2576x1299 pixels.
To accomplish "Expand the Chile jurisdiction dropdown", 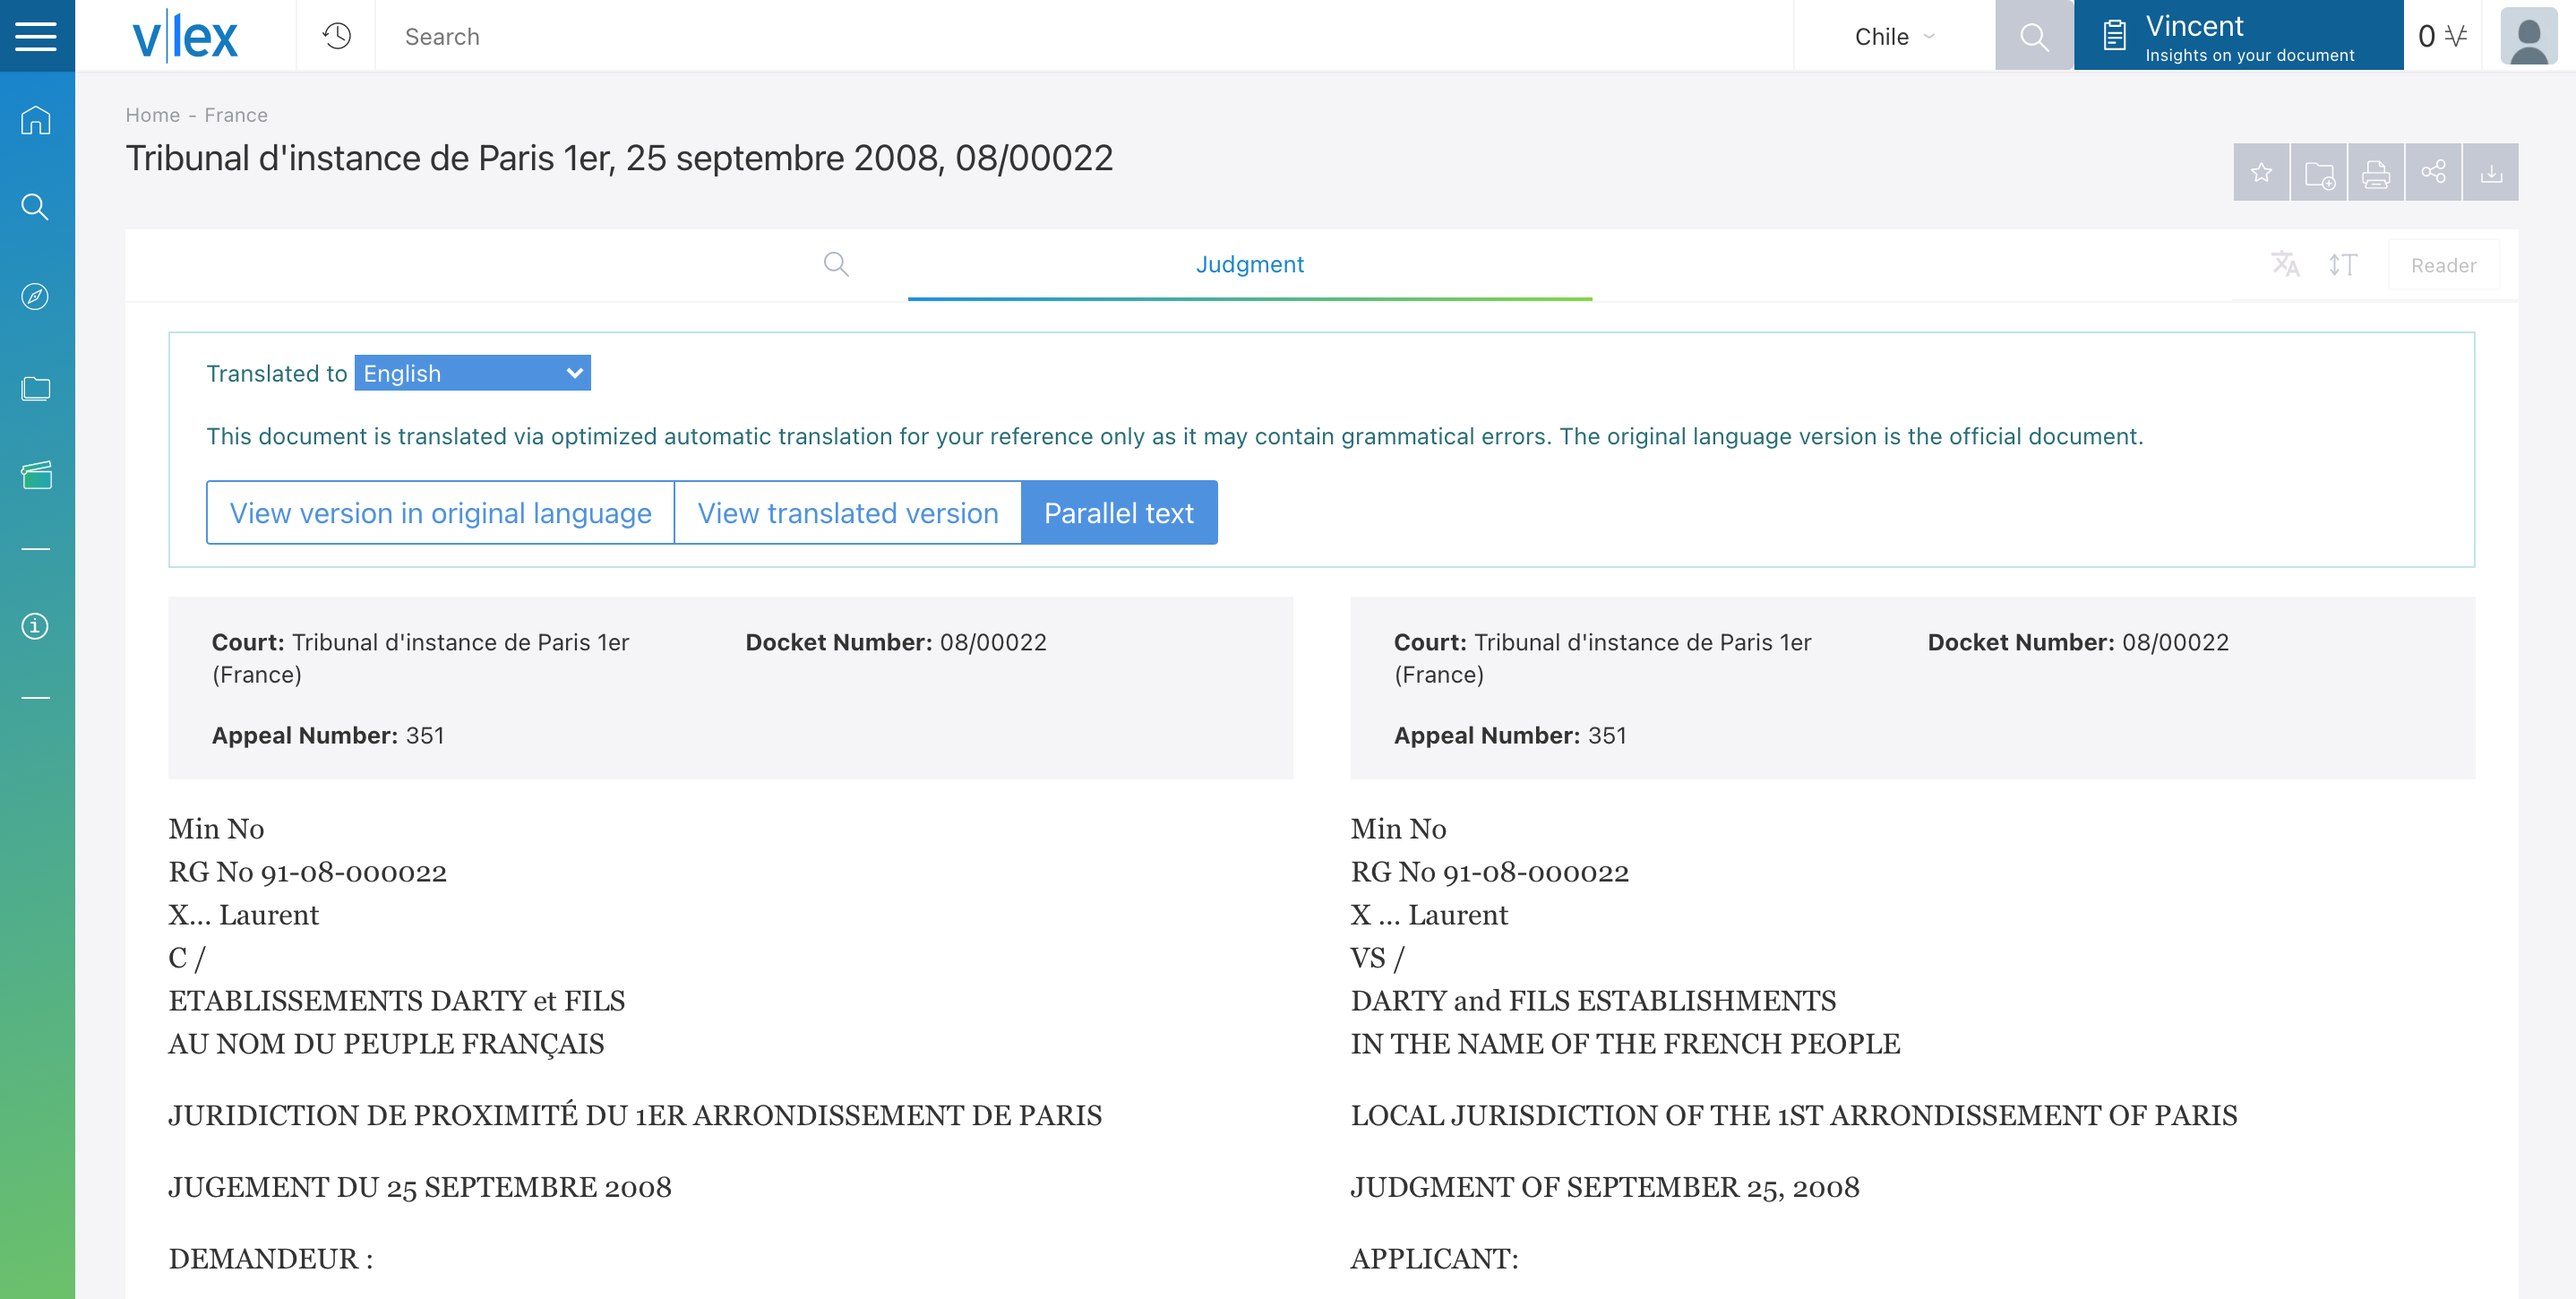I will click(1895, 36).
